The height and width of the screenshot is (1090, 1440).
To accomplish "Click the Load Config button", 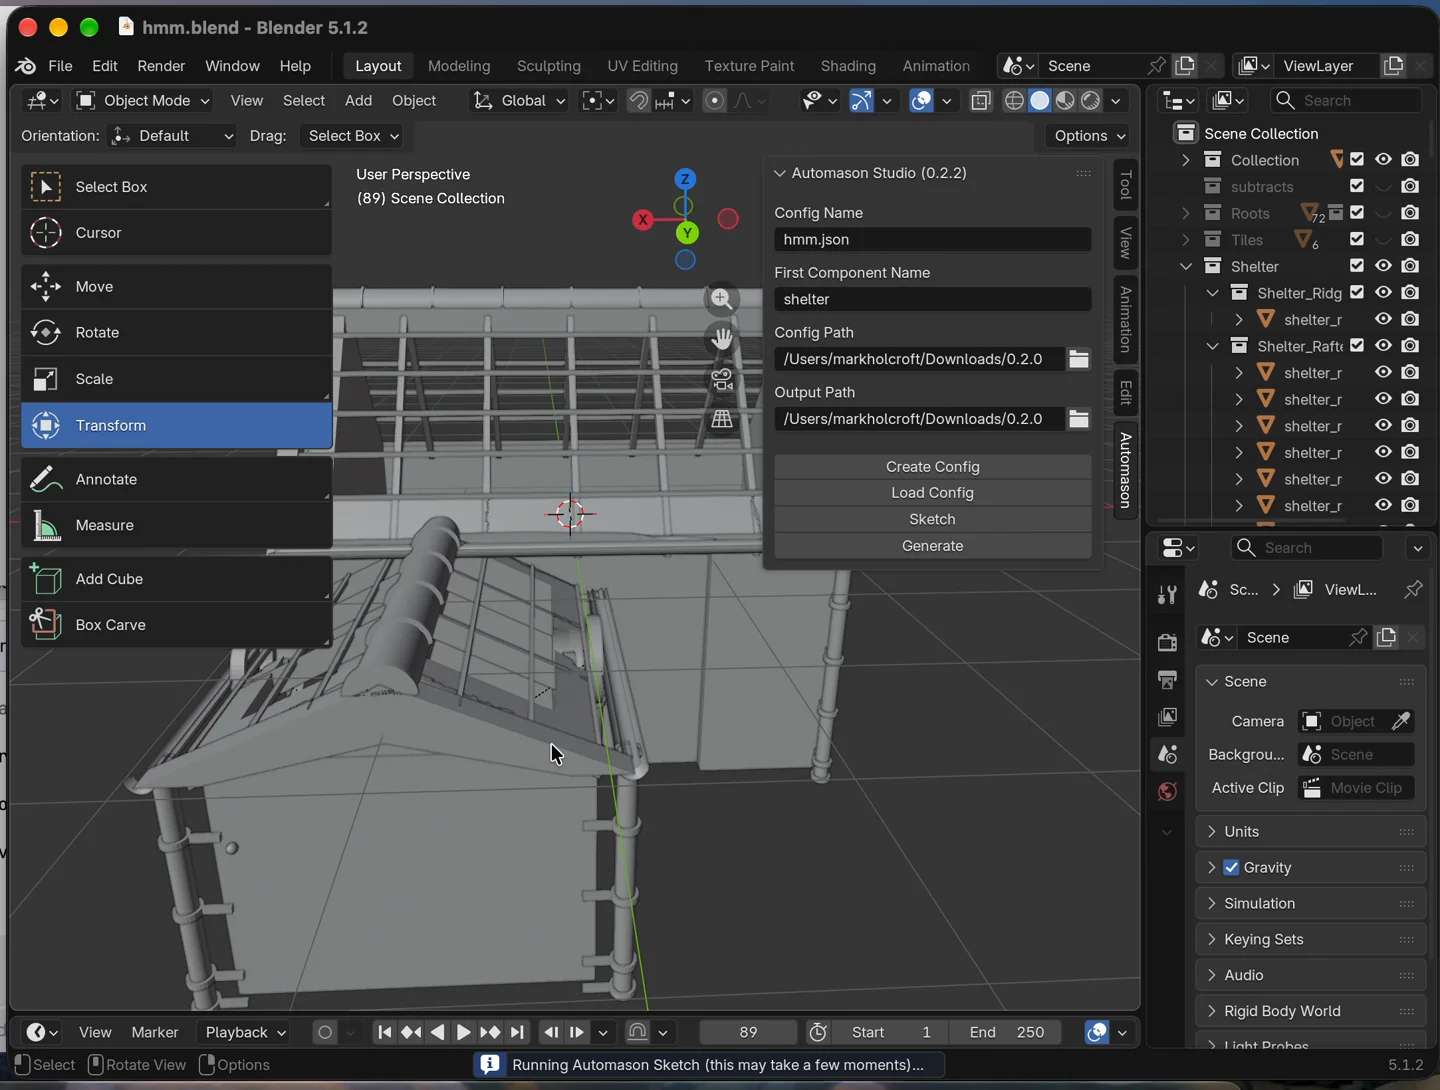I will 933,493.
